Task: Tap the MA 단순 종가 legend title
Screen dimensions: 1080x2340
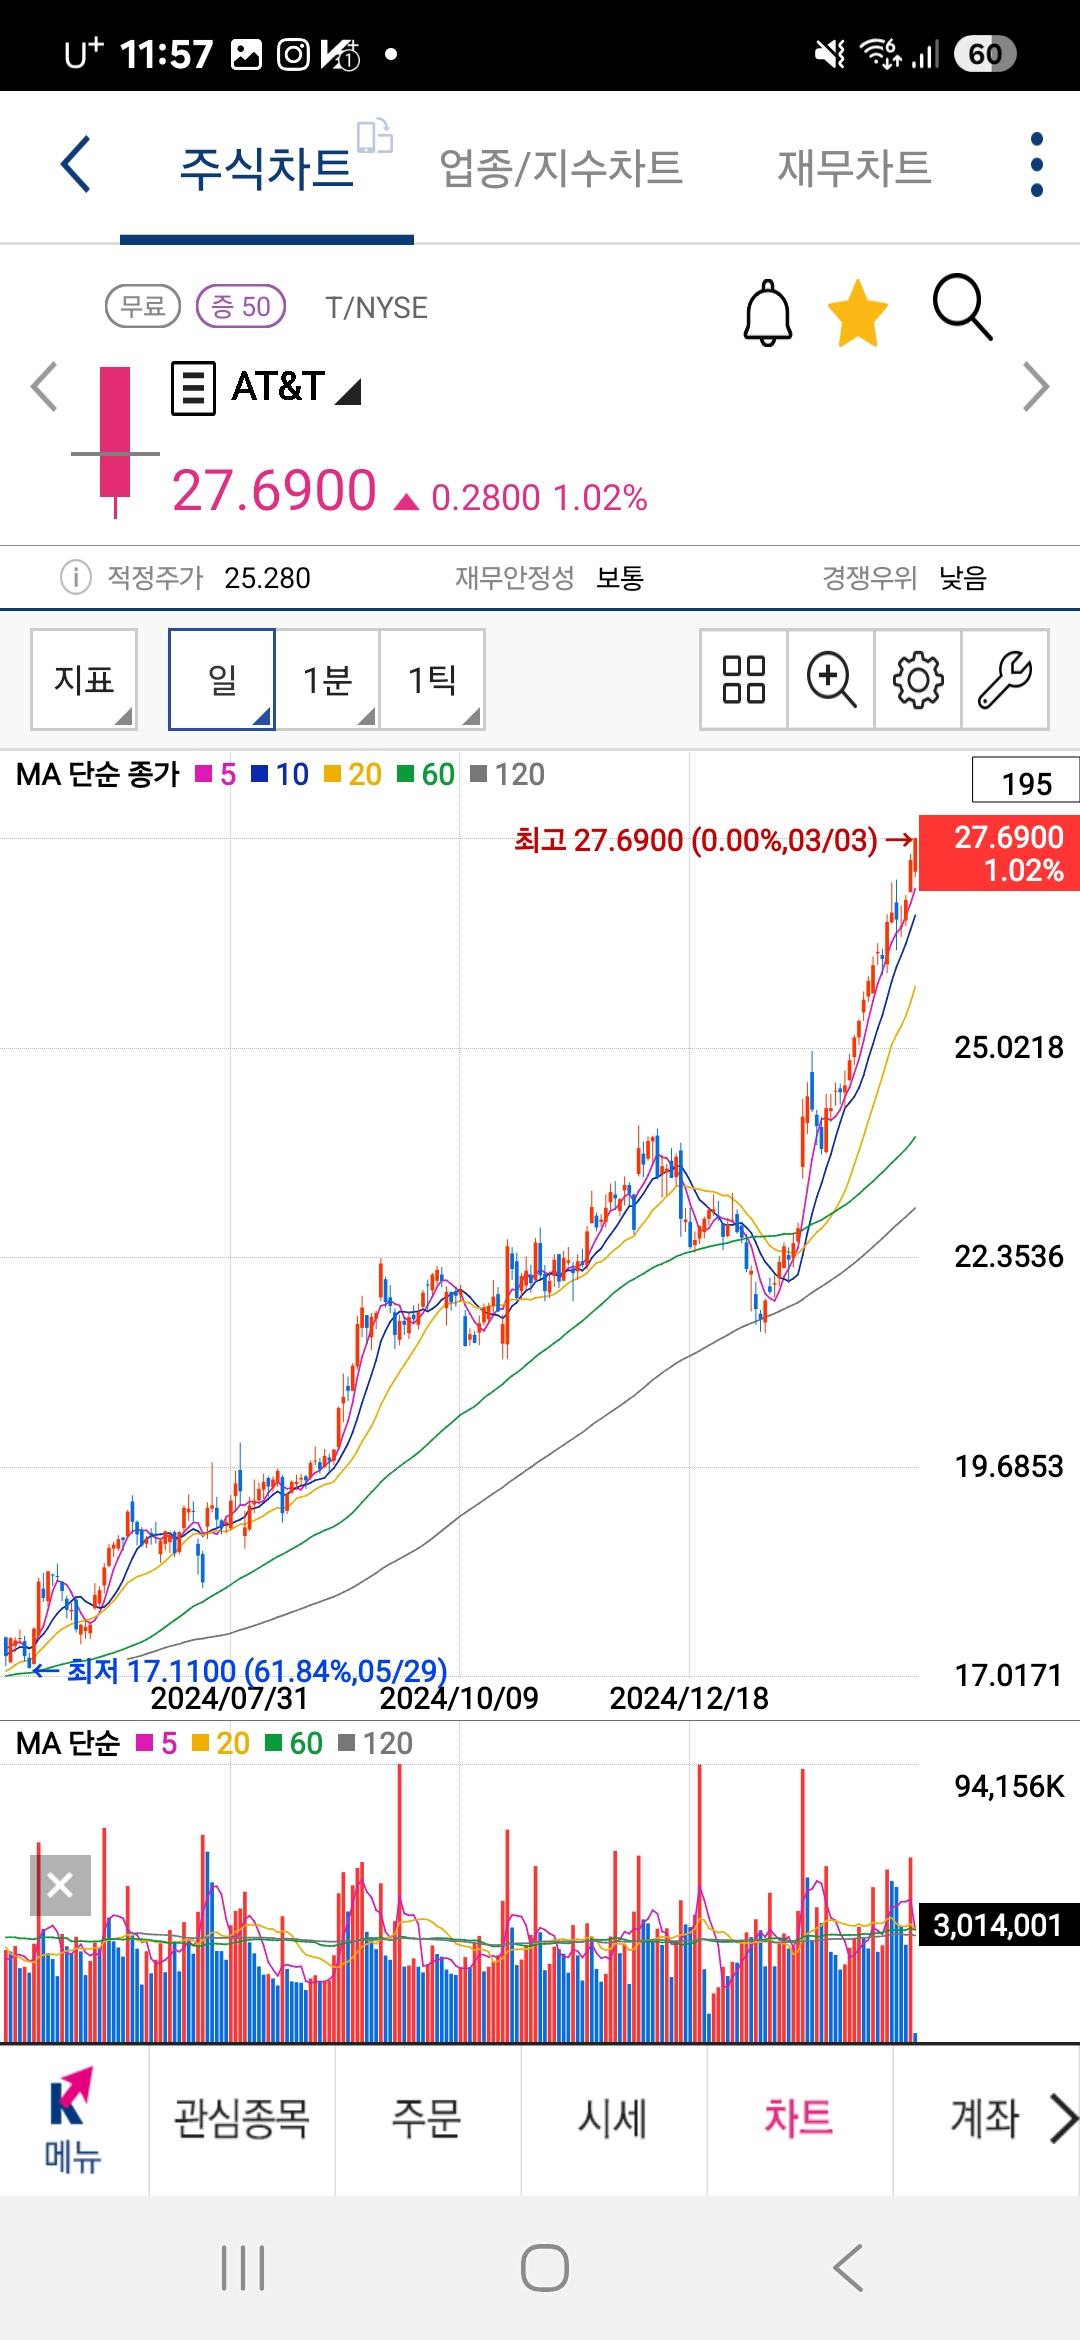Action: [x=98, y=774]
